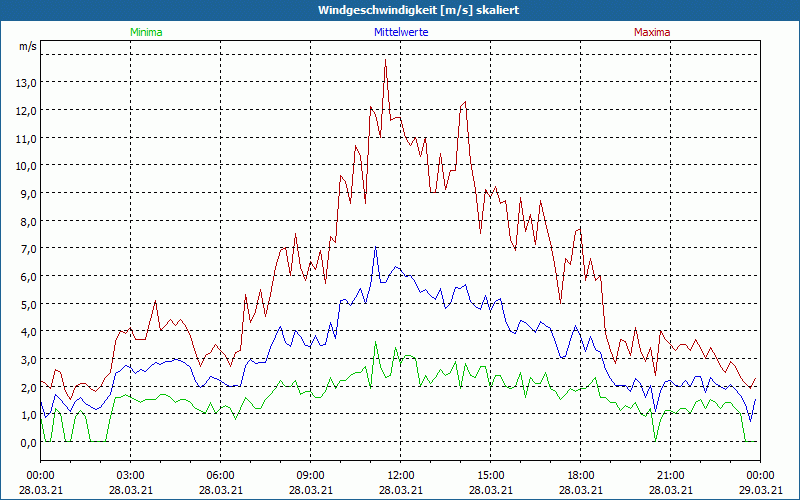The width and height of the screenshot is (800, 500).
Task: Click the red Maxima legend label
Action: tap(652, 32)
